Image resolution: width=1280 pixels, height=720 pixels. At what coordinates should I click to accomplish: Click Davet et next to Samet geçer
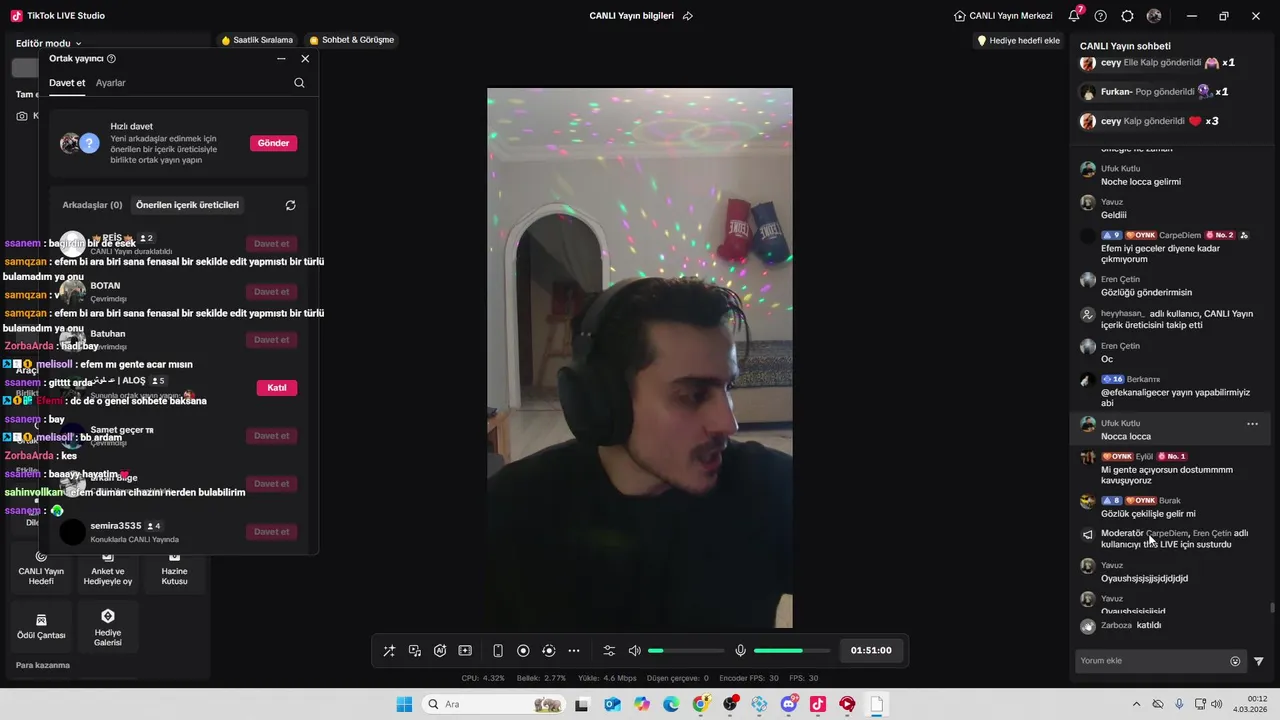271,436
